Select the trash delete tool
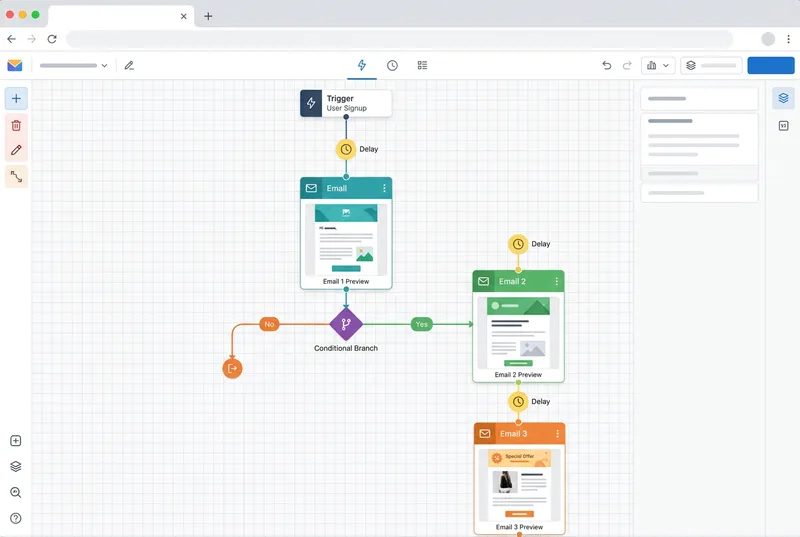The height and width of the screenshot is (537, 800). 16,125
